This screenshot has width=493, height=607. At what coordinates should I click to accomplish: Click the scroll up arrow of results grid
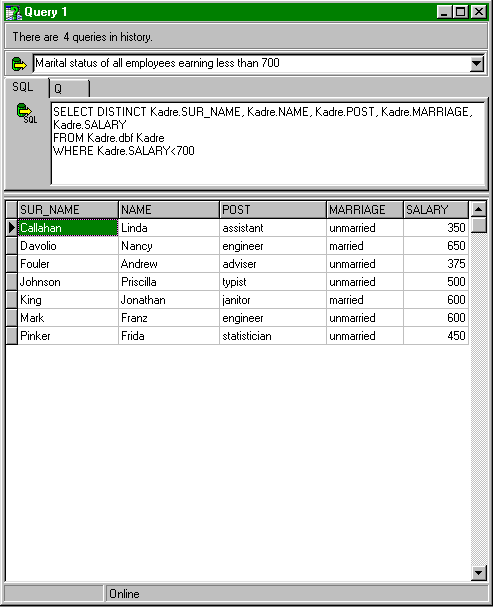pos(478,209)
